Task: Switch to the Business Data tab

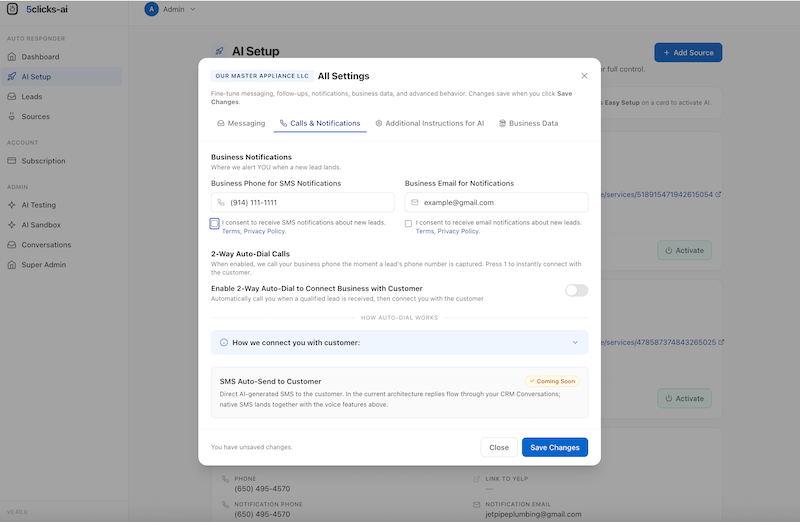Action: 528,123
